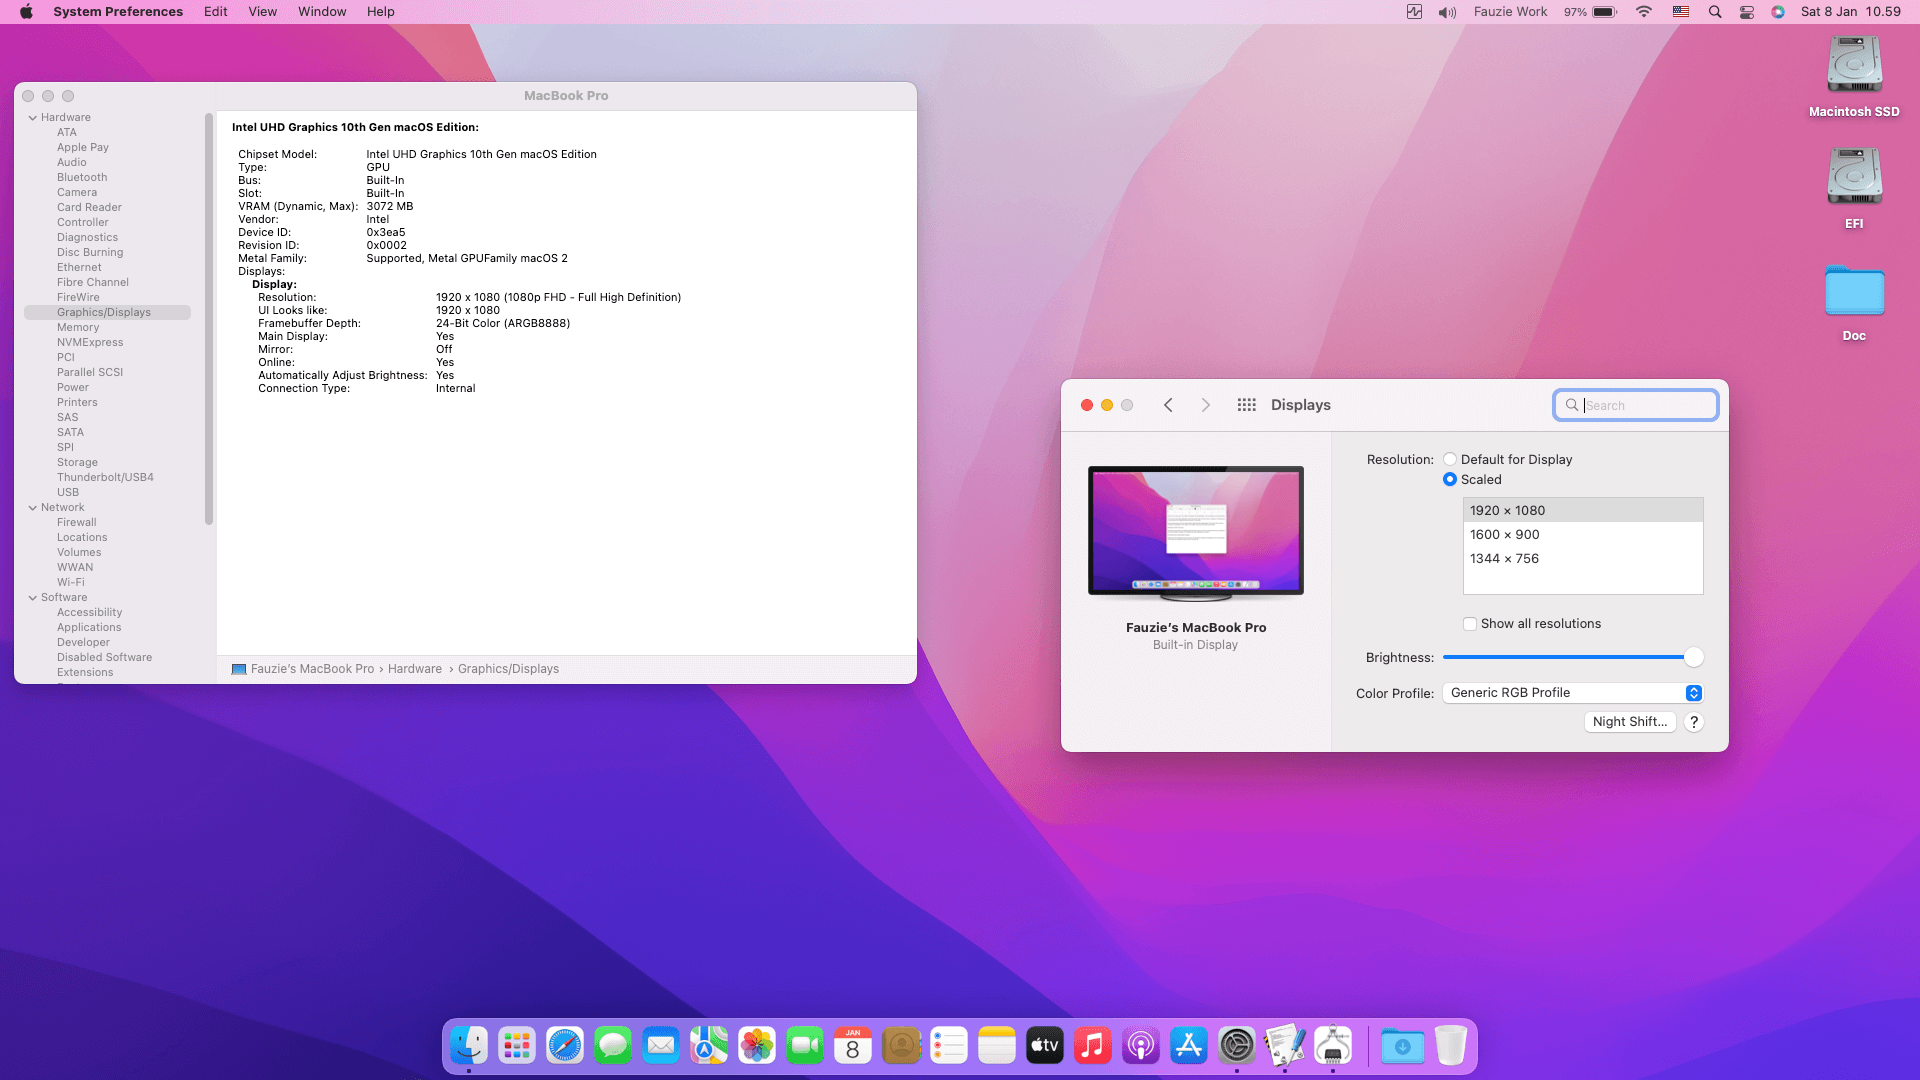This screenshot has height=1080, width=1920.
Task: Launch Maps from the dock
Action: pyautogui.click(x=709, y=1046)
